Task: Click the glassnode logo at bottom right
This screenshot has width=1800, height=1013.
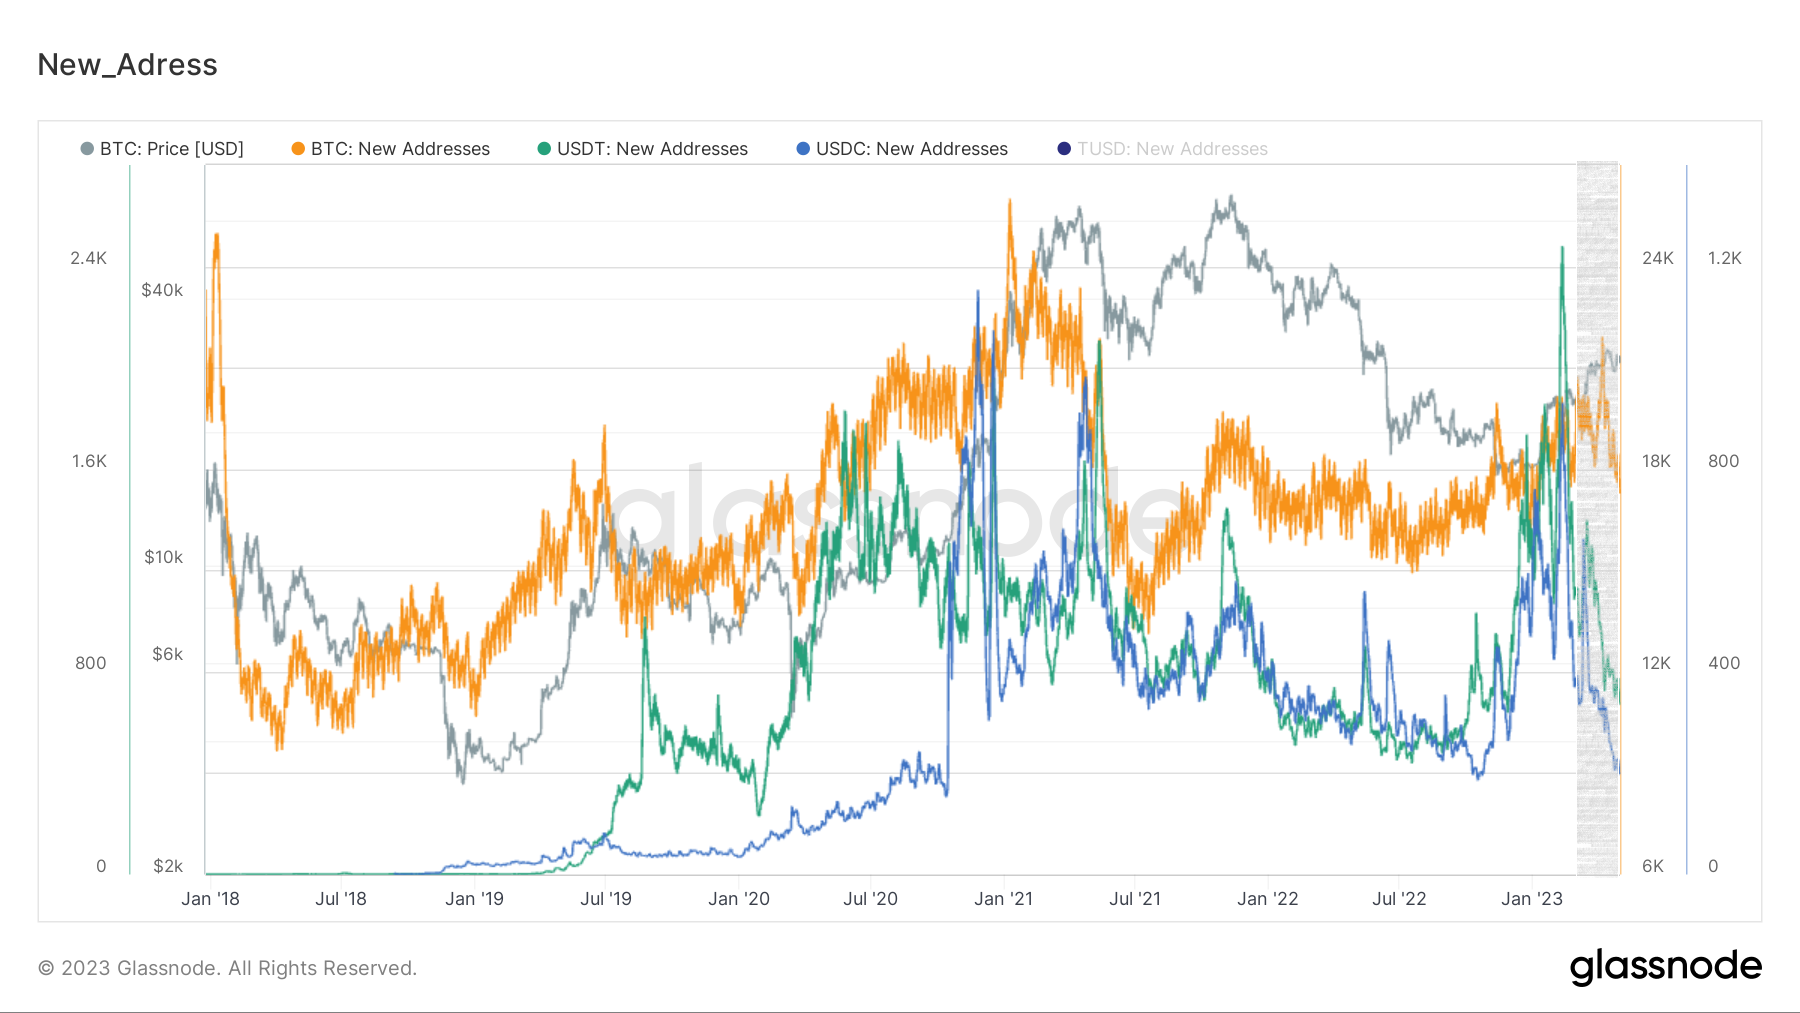Action: coord(1665,967)
